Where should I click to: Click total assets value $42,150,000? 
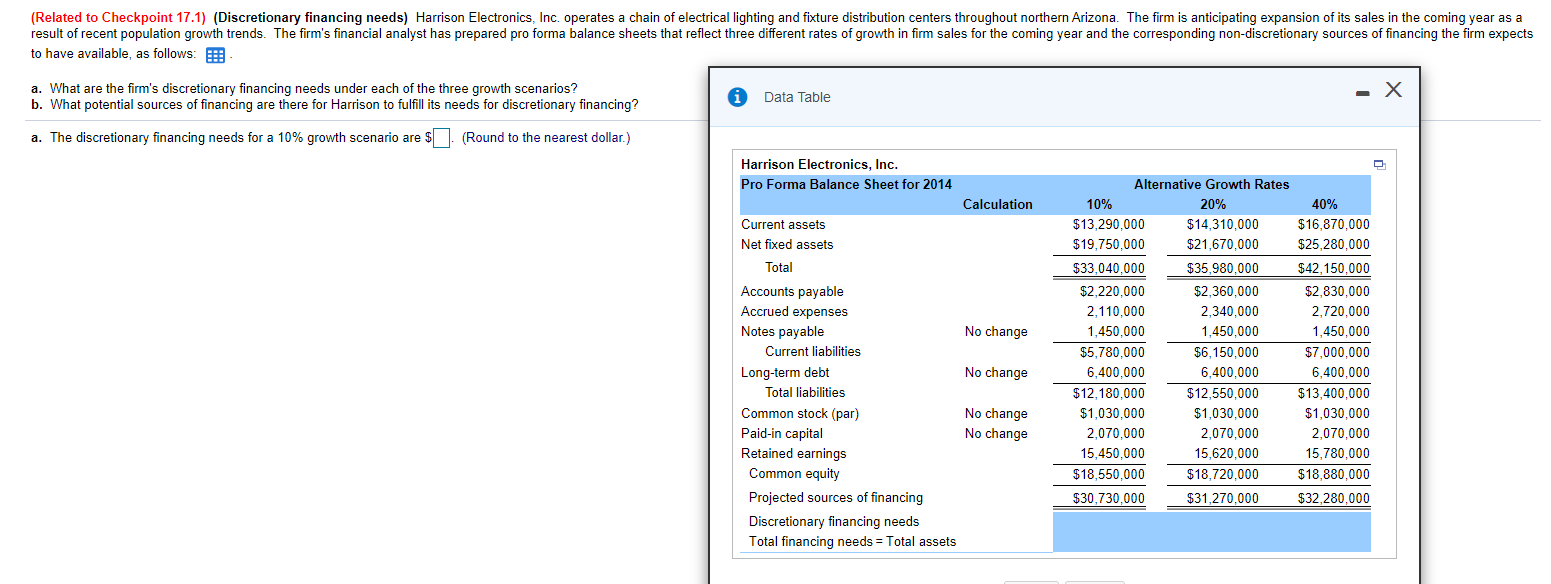1334,268
